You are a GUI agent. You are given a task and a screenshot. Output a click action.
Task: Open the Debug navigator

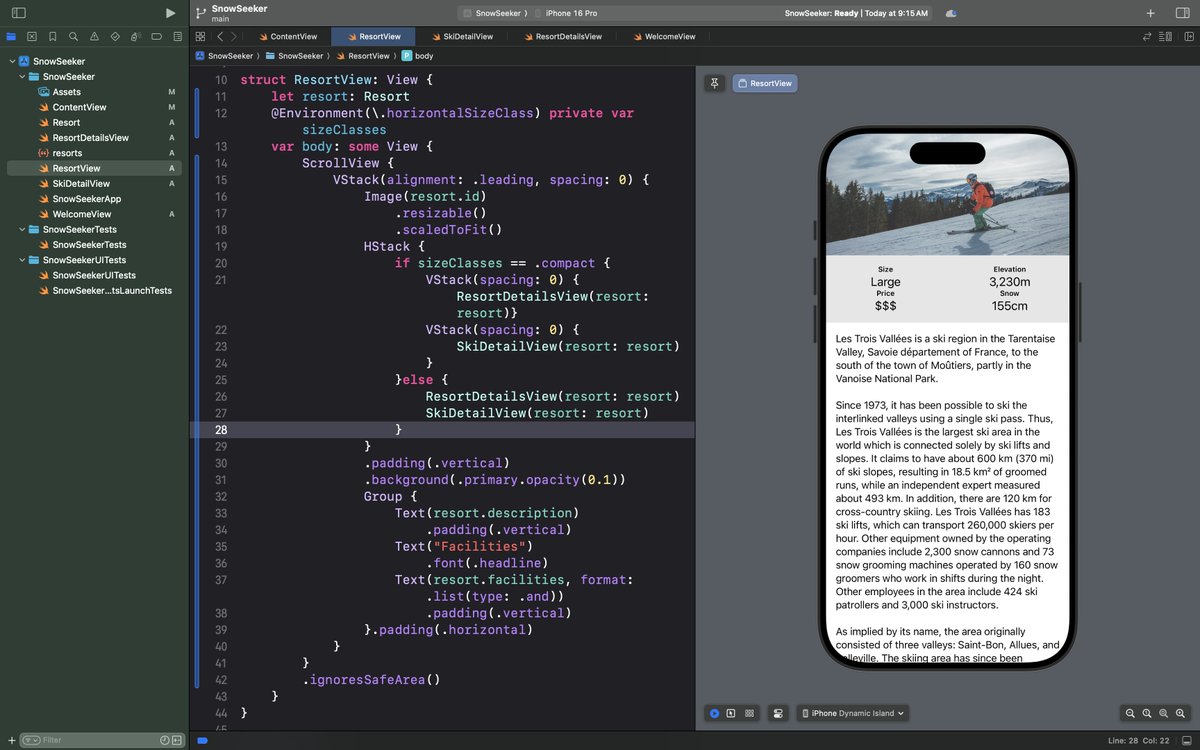135,36
